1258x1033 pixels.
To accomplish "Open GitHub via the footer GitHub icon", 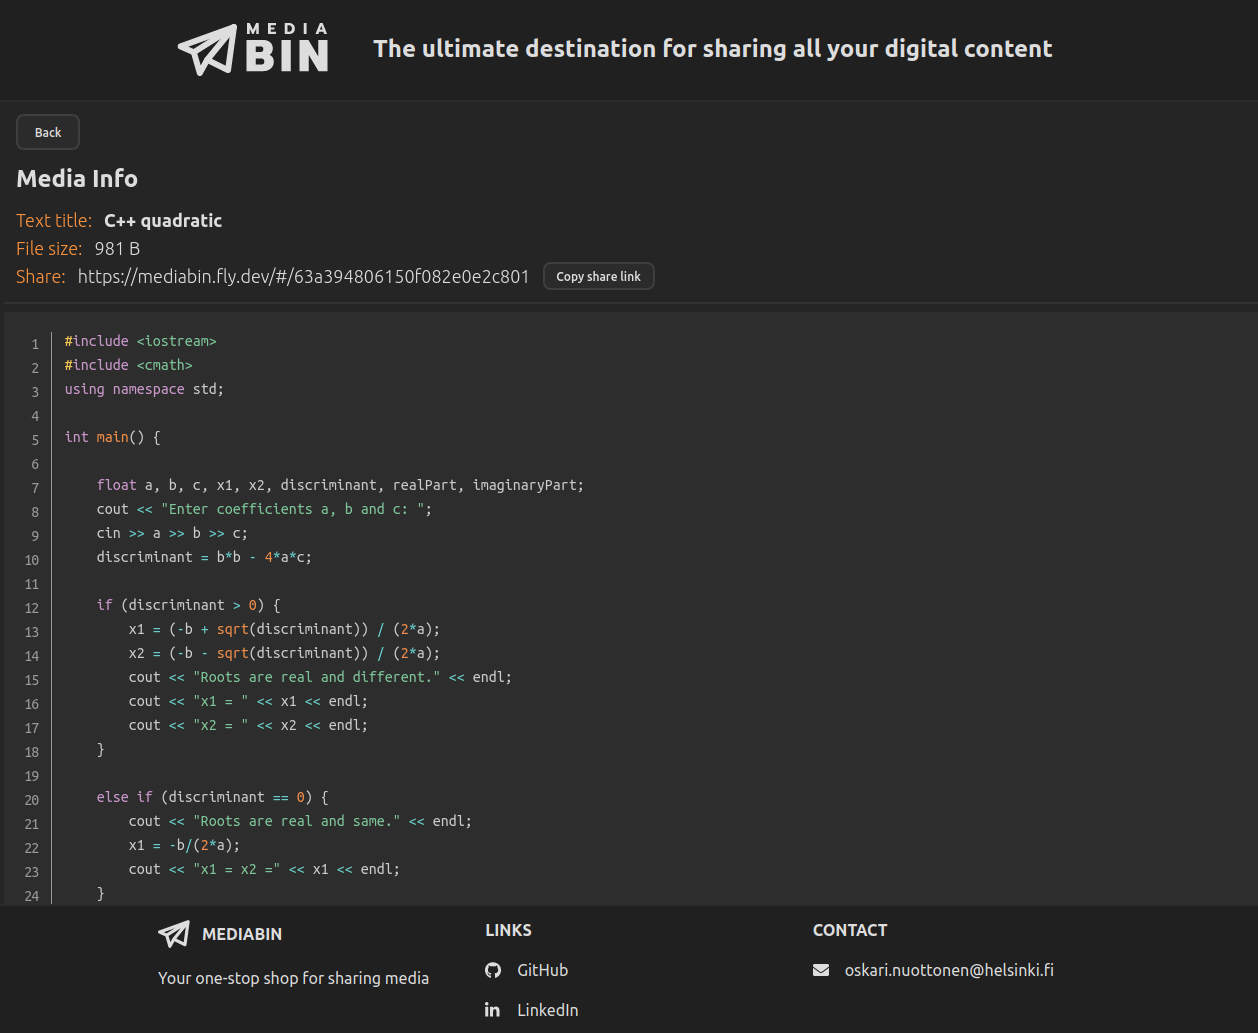I will tap(493, 969).
